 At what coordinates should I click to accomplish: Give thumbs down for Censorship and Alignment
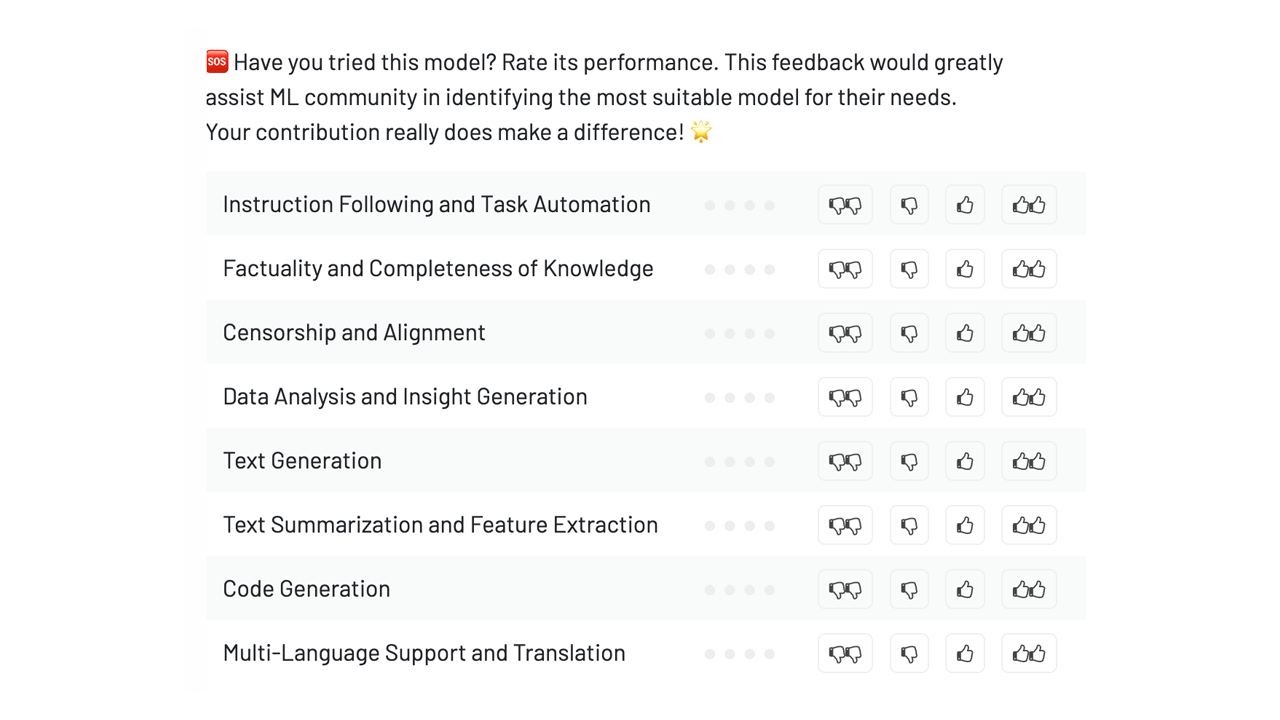point(909,332)
